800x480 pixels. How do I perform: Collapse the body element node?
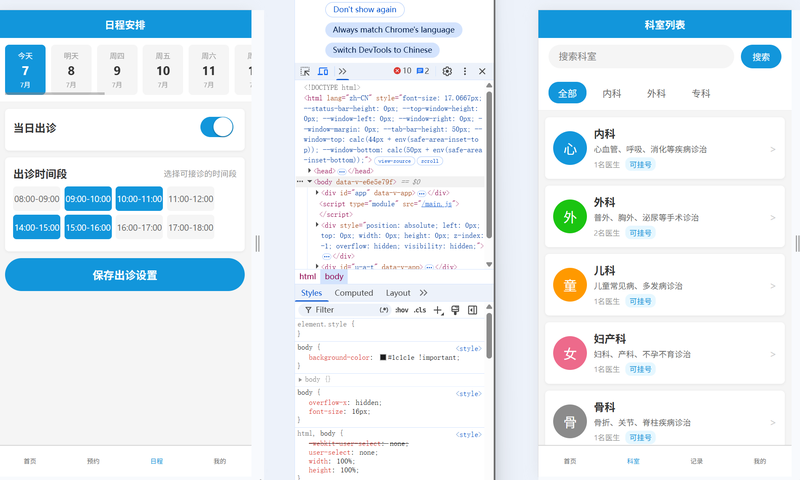[x=310, y=182]
